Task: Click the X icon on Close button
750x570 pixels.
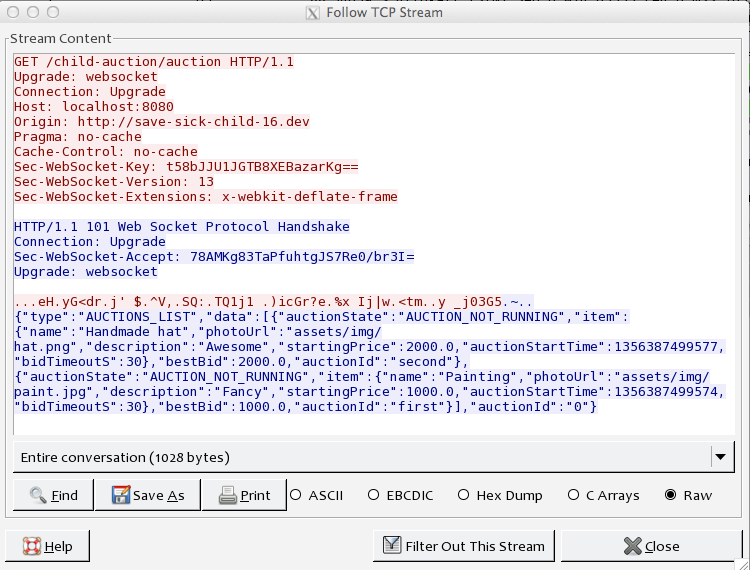Action: (631, 546)
